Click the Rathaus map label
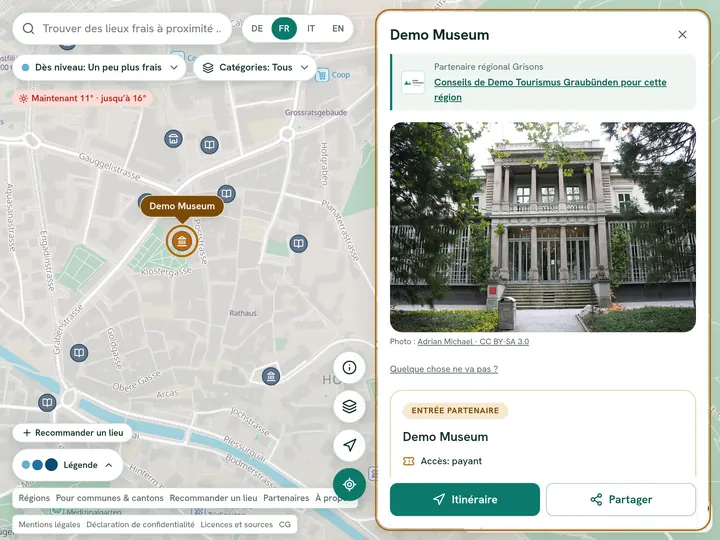This screenshot has height=540, width=720. (243, 313)
